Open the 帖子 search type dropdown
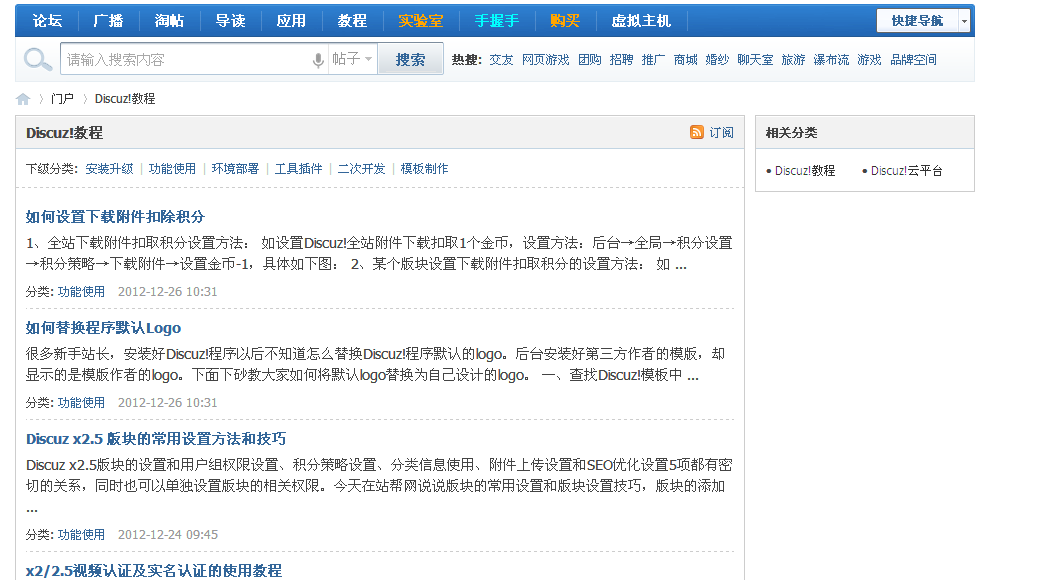This screenshot has width=1051, height=580. coord(352,59)
